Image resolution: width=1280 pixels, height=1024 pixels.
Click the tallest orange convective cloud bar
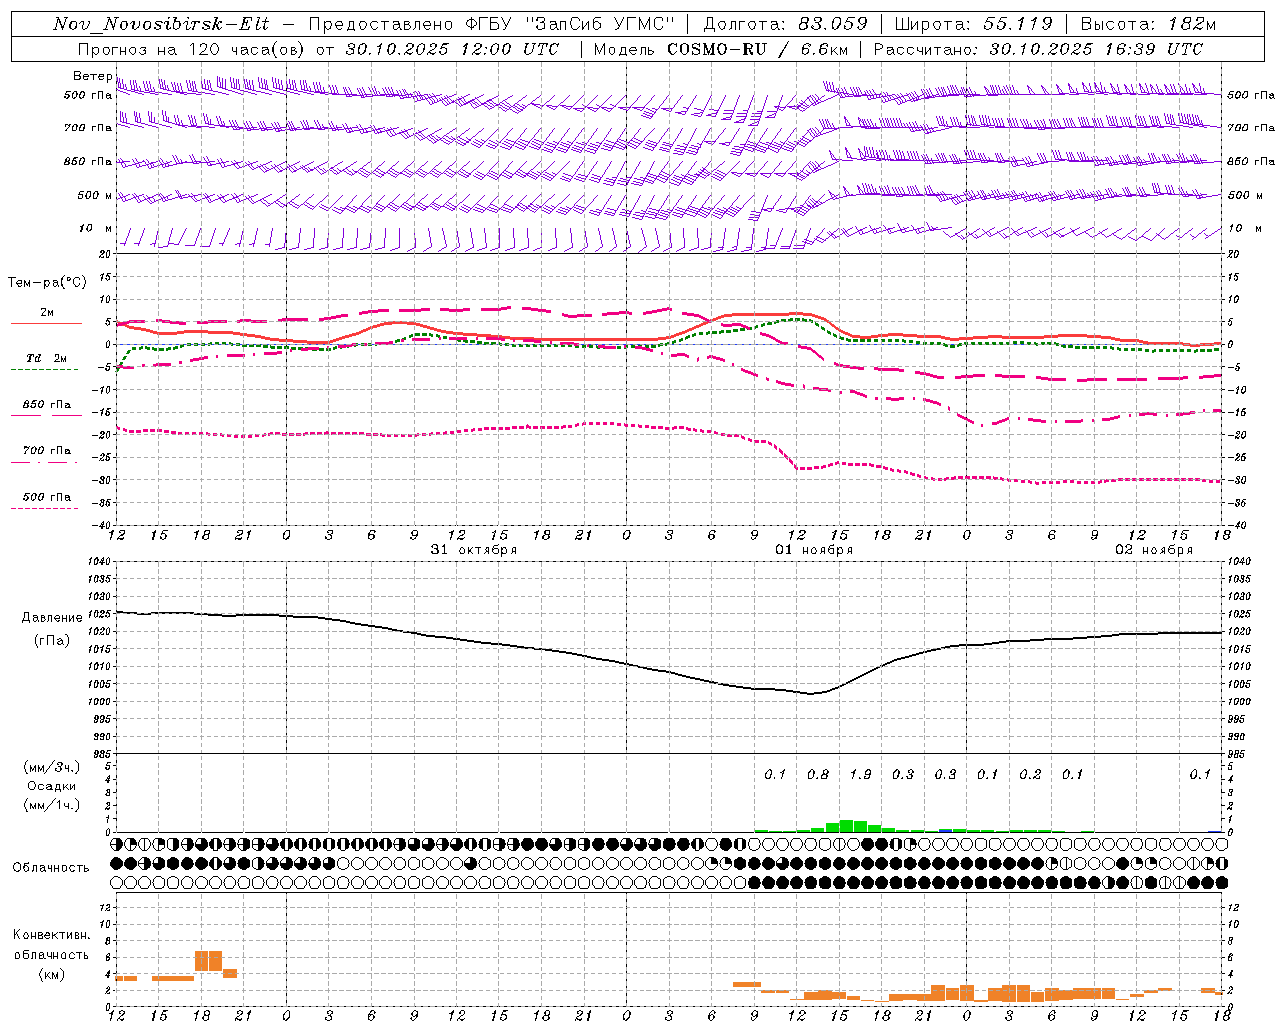(x=208, y=961)
